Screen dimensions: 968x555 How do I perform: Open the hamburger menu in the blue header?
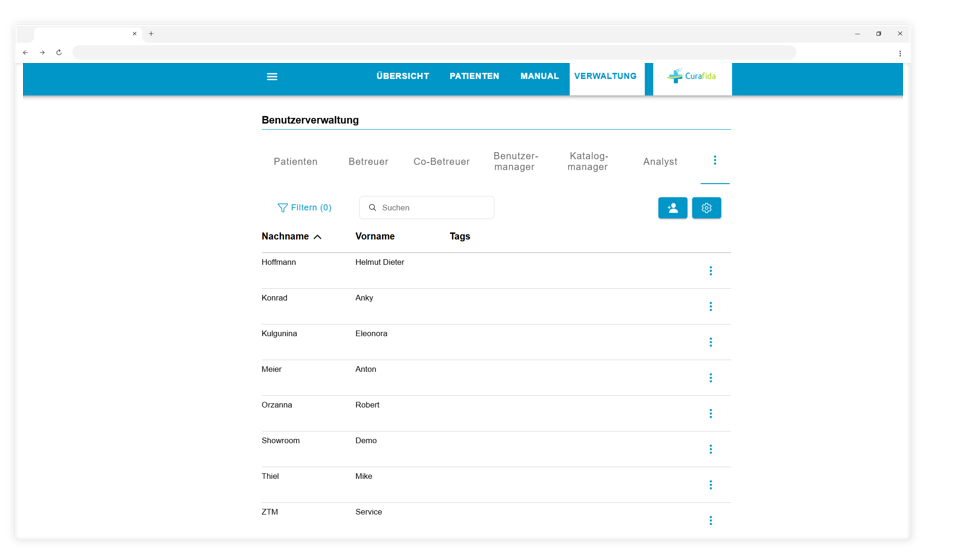click(x=272, y=77)
